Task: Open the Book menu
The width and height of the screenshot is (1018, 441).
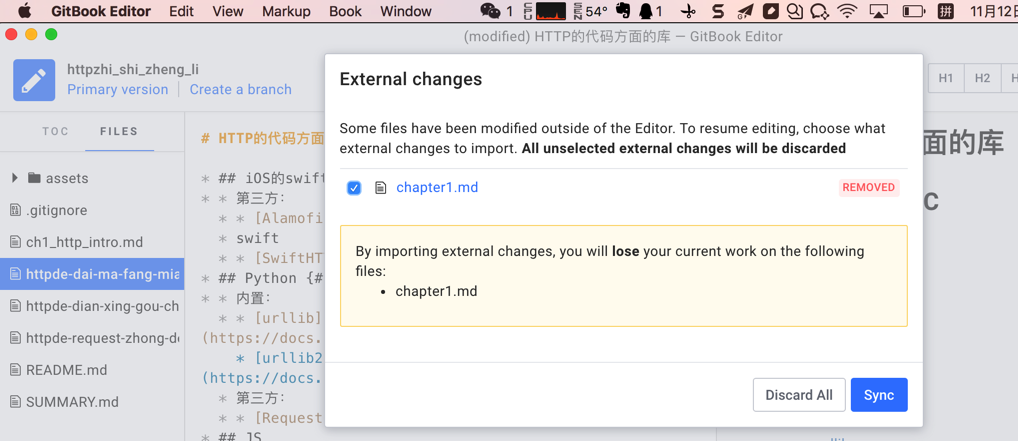Action: pos(345,12)
